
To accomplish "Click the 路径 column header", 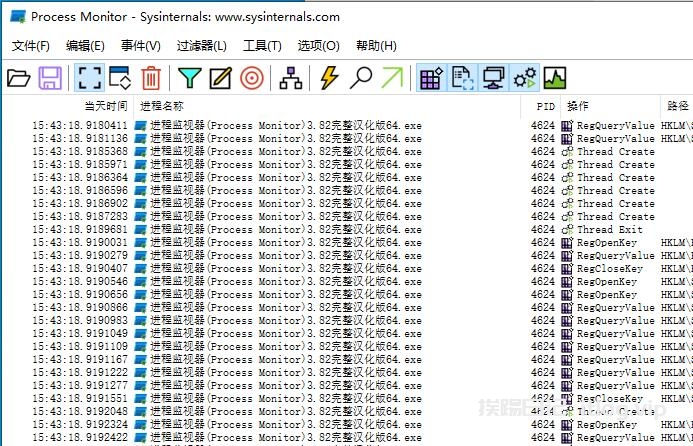I will click(x=678, y=106).
